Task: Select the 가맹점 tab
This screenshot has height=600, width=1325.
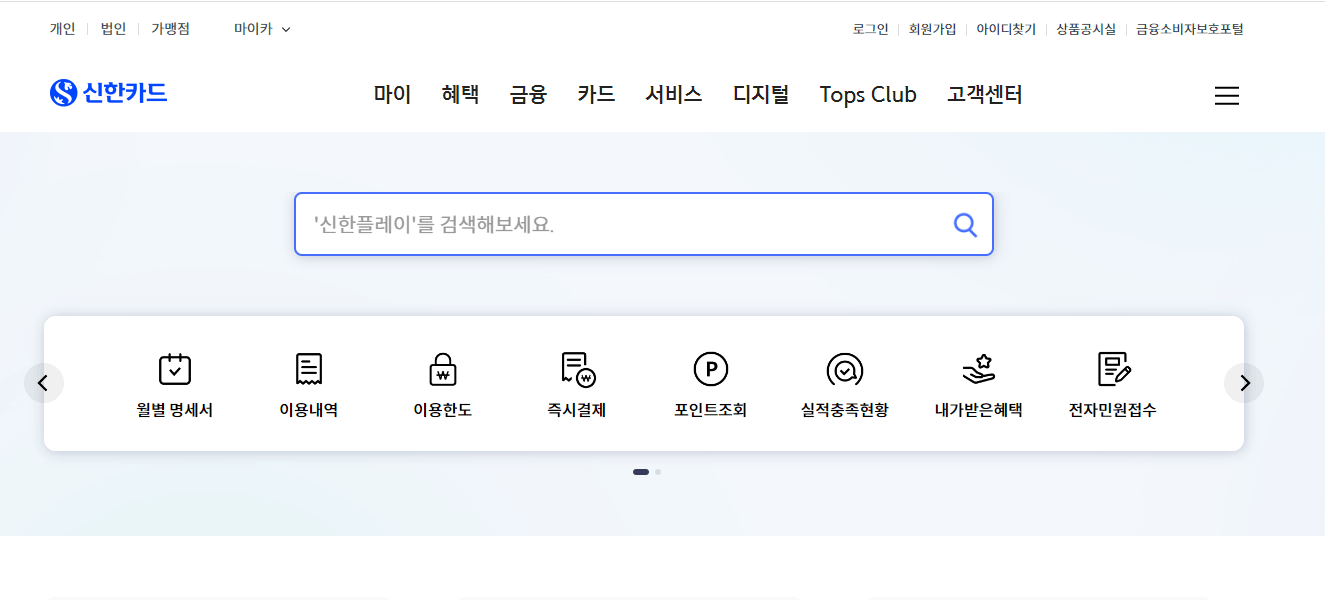Action: click(x=170, y=29)
